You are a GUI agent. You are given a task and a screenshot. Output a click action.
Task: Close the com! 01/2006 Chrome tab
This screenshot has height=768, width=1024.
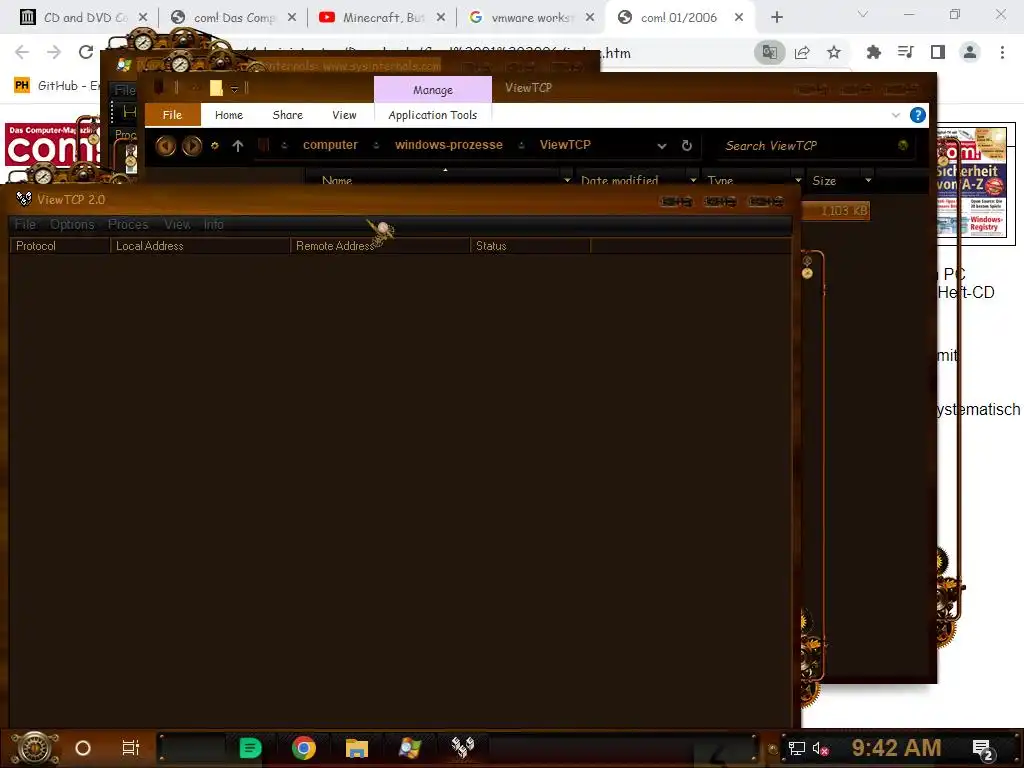(739, 18)
